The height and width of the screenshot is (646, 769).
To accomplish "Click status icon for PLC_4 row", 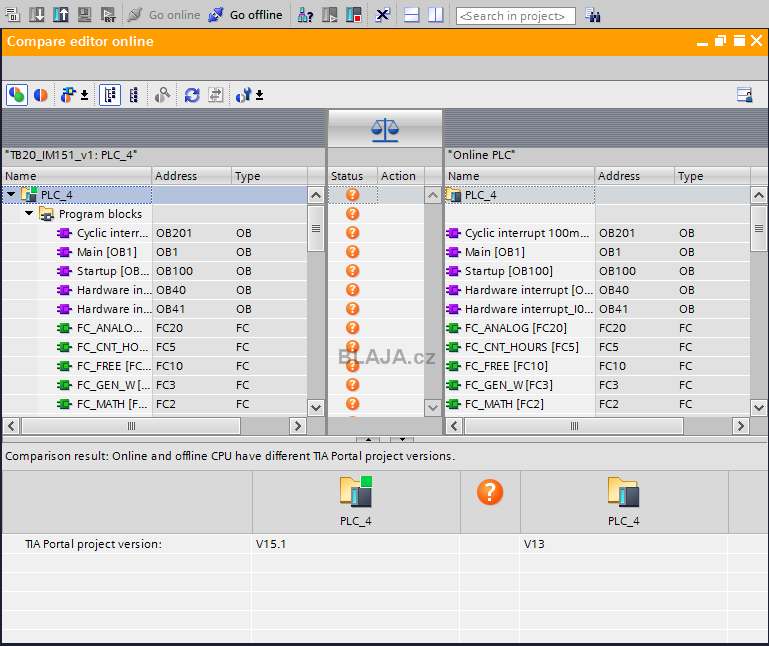I will coord(352,195).
